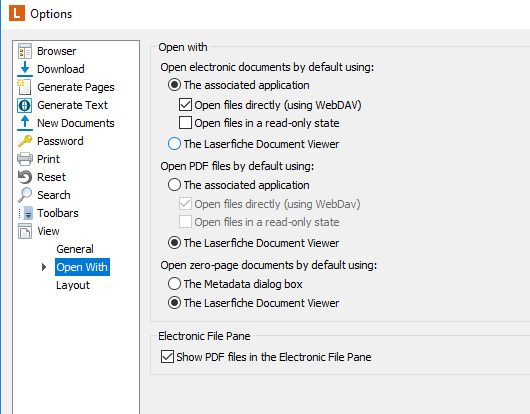
Task: Open Layout under View
Action: pos(73,285)
